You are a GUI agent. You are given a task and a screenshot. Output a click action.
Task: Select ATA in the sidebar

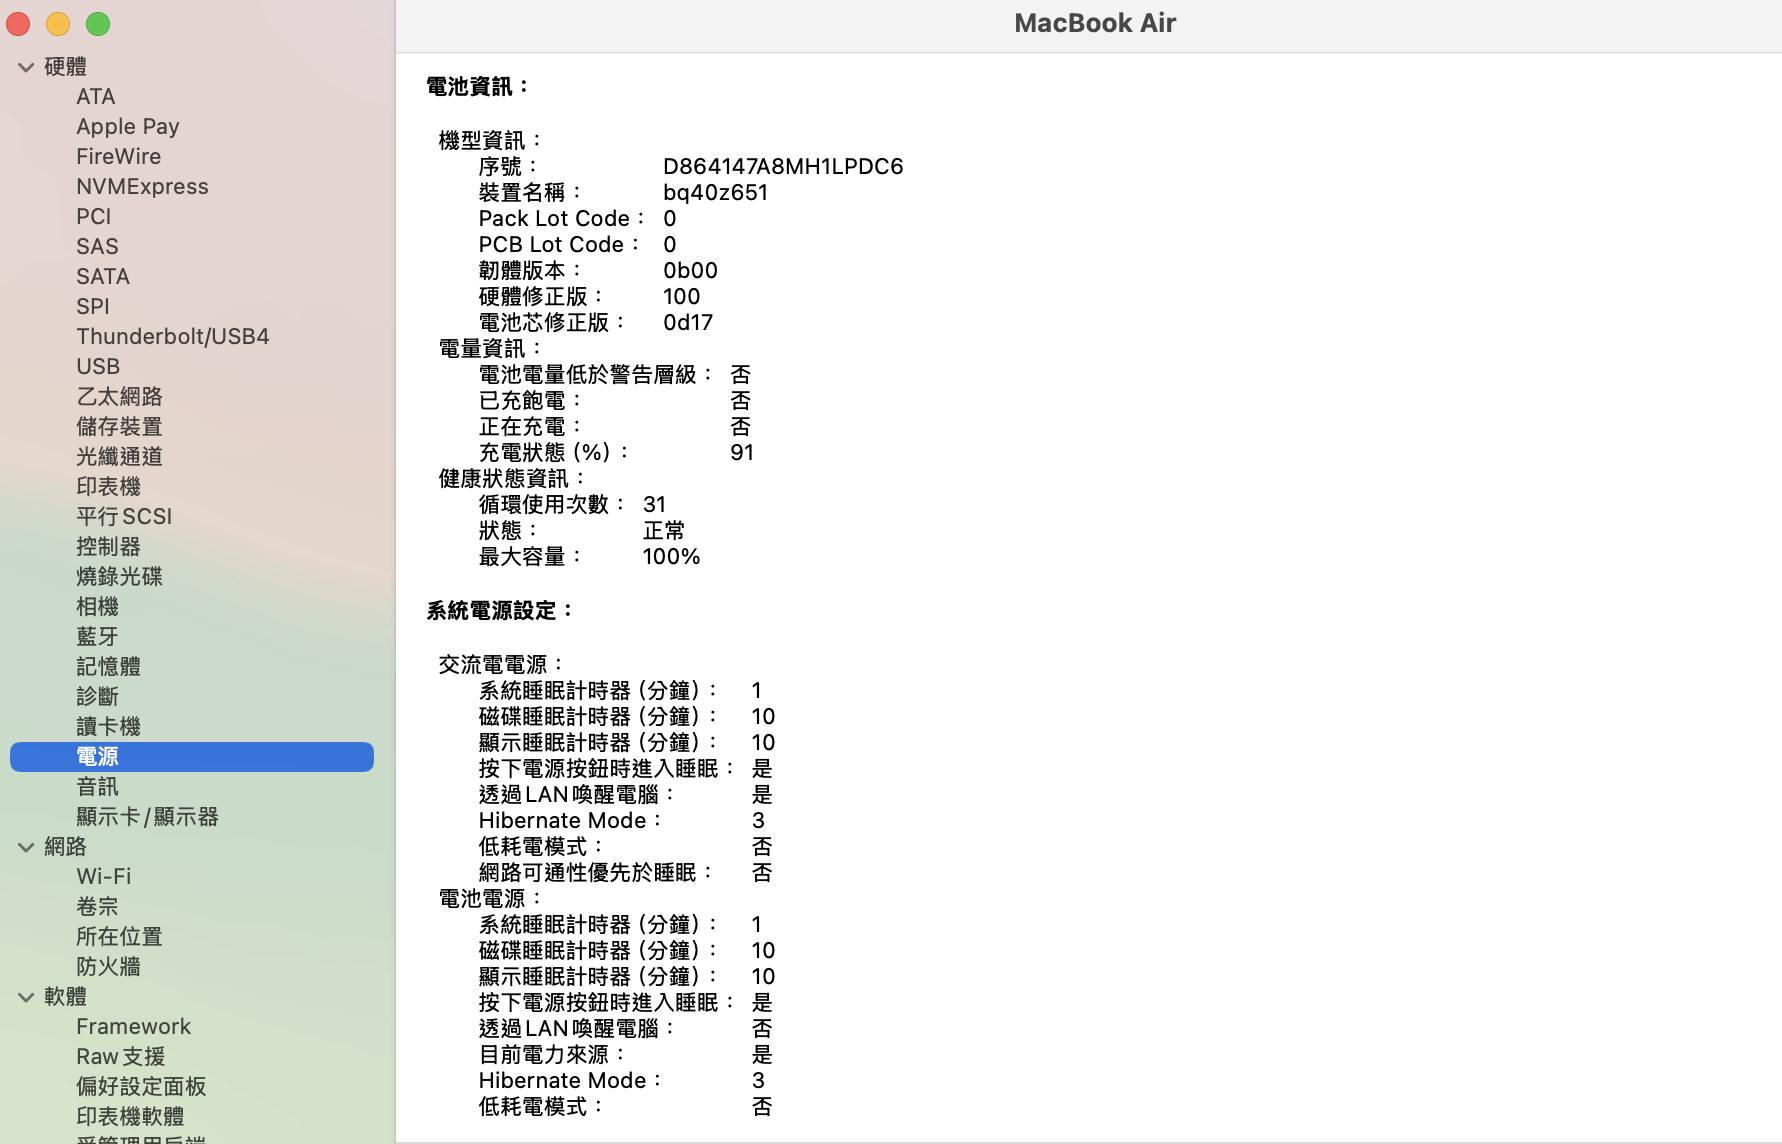pos(96,97)
